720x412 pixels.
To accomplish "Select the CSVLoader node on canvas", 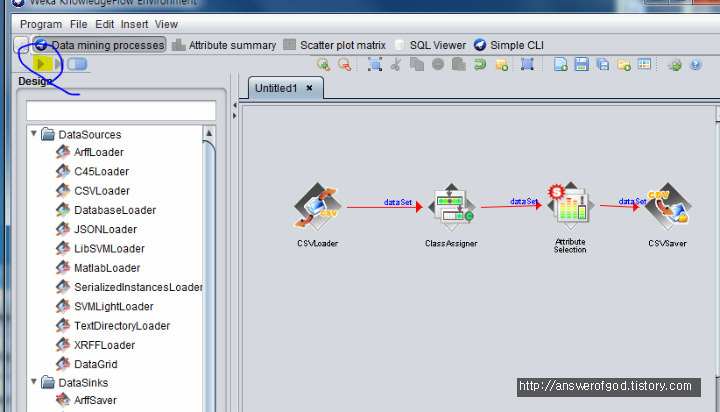I will tap(317, 207).
